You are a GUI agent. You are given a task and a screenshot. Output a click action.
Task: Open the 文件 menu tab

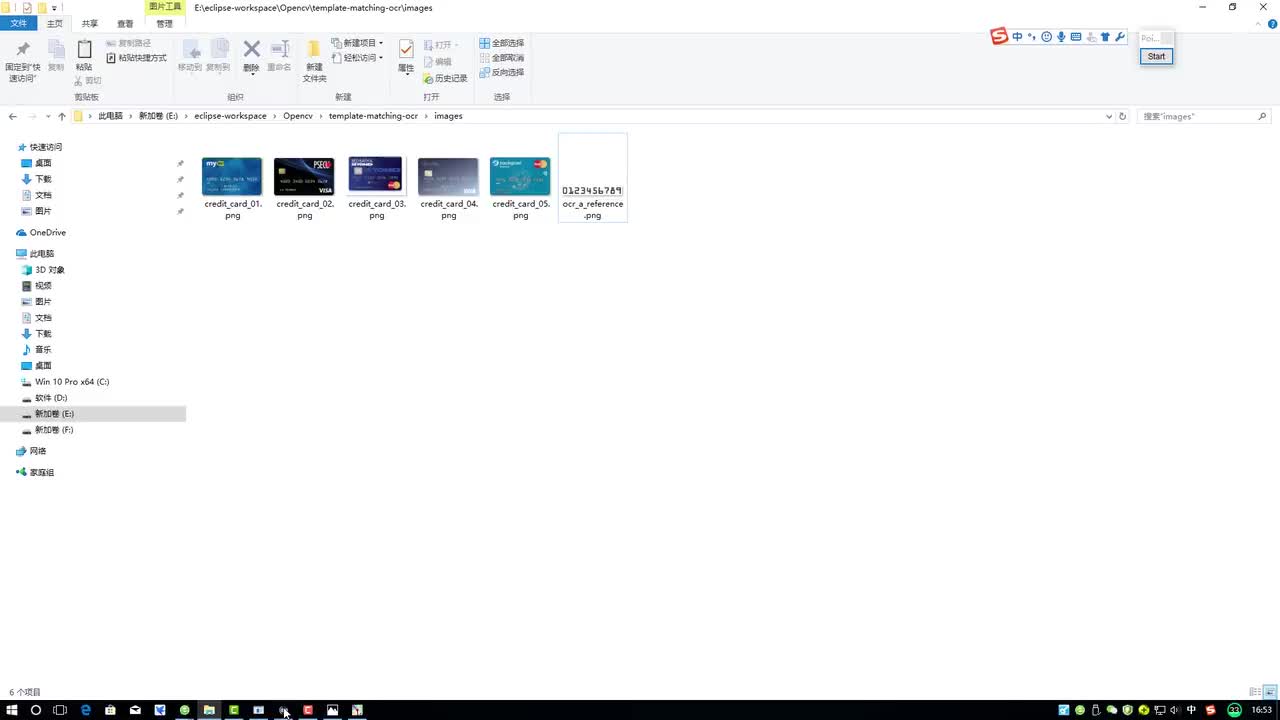coord(19,23)
